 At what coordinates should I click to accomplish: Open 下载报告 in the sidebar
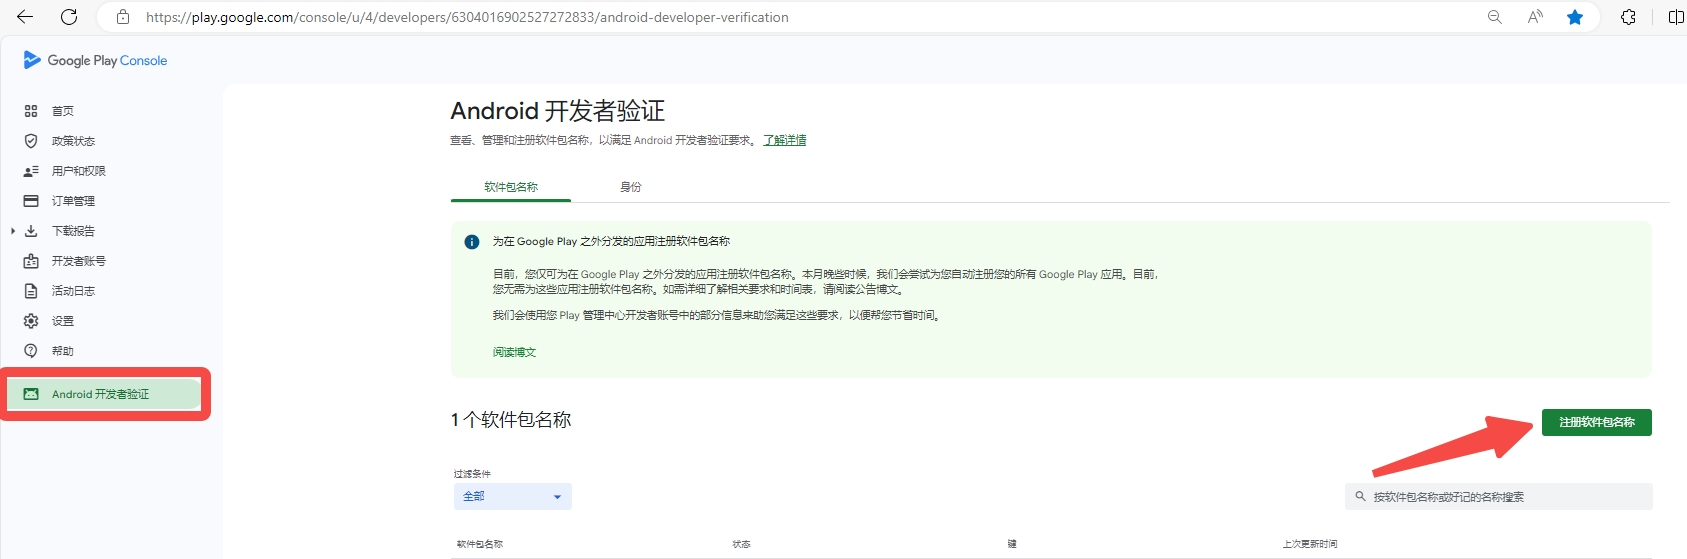(x=73, y=231)
